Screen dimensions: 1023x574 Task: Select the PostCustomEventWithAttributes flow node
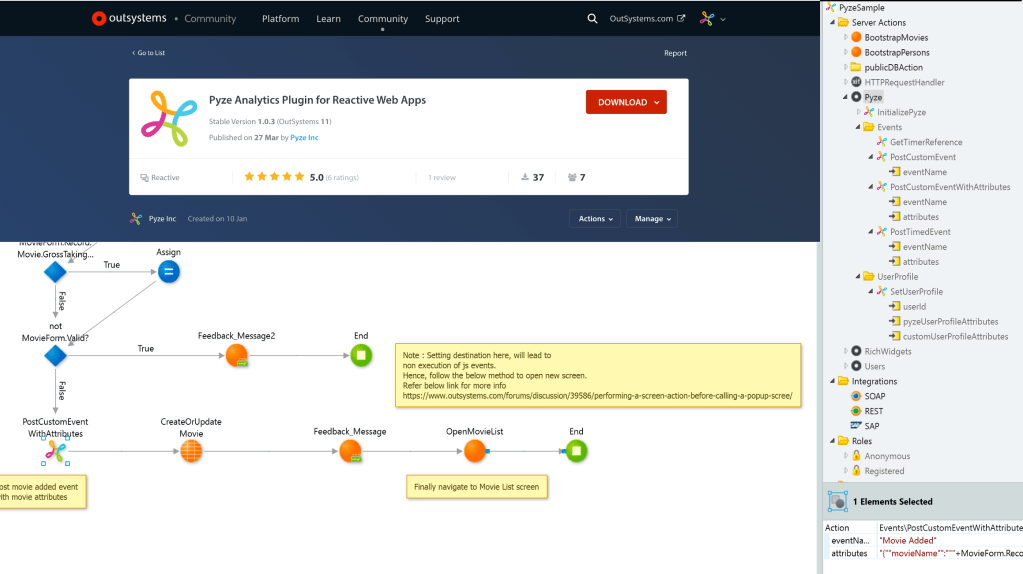(x=54, y=453)
